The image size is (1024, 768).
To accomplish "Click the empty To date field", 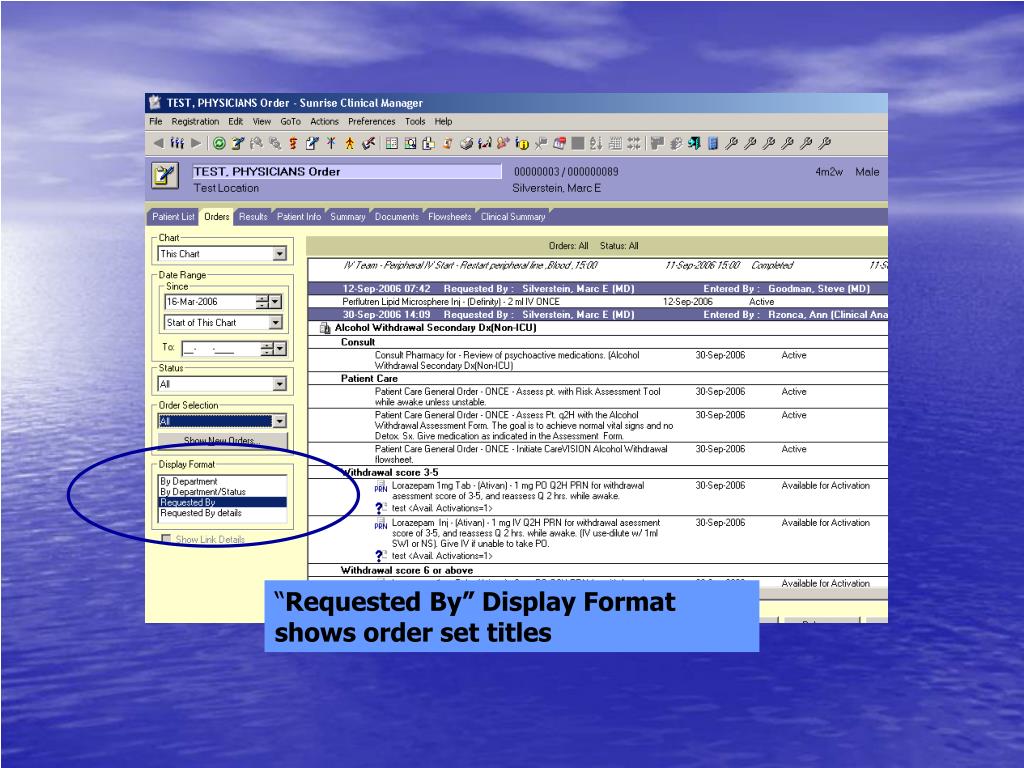I will pyautogui.click(x=220, y=349).
